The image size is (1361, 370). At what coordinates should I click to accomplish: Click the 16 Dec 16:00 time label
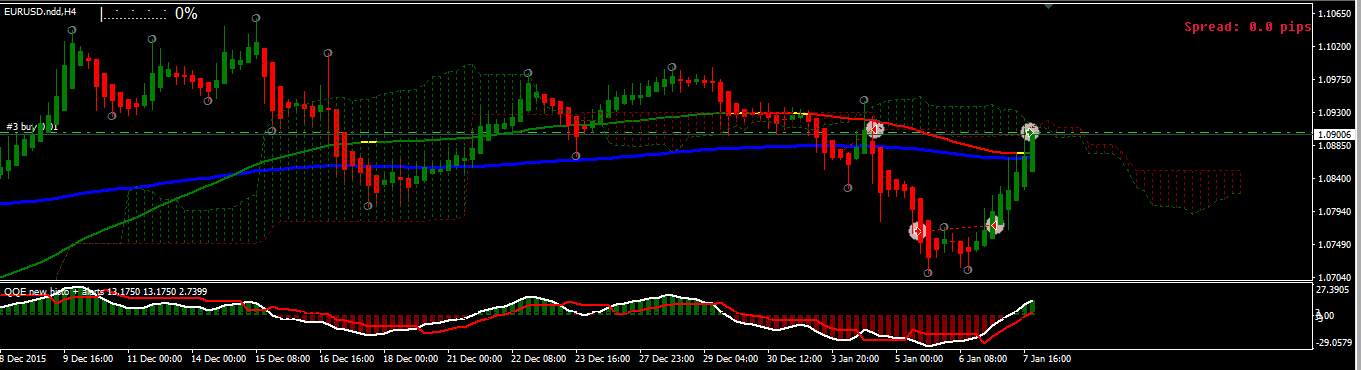(x=348, y=358)
